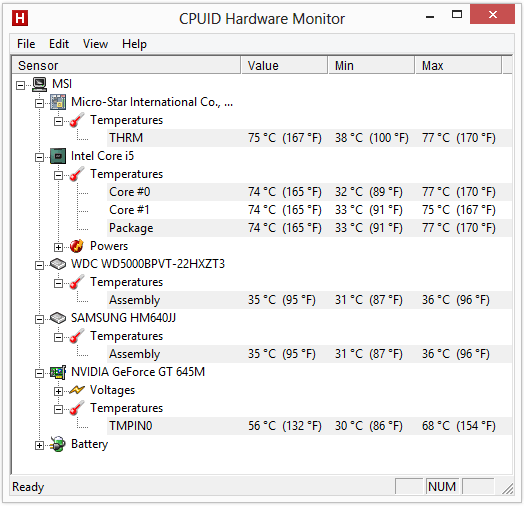Click the window resize grip corner

pyautogui.click(x=508, y=489)
